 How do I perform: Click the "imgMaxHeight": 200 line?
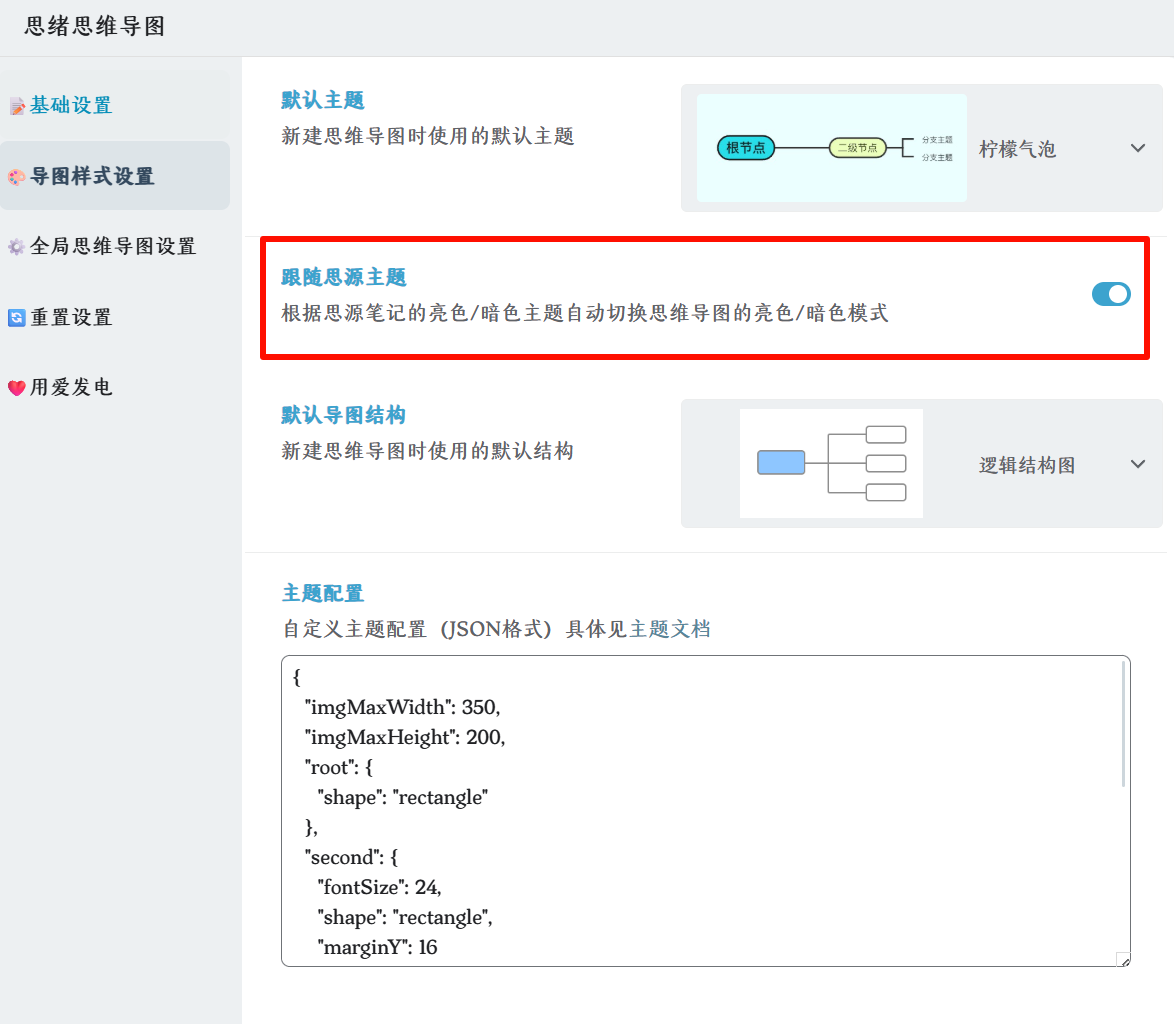pos(405,737)
